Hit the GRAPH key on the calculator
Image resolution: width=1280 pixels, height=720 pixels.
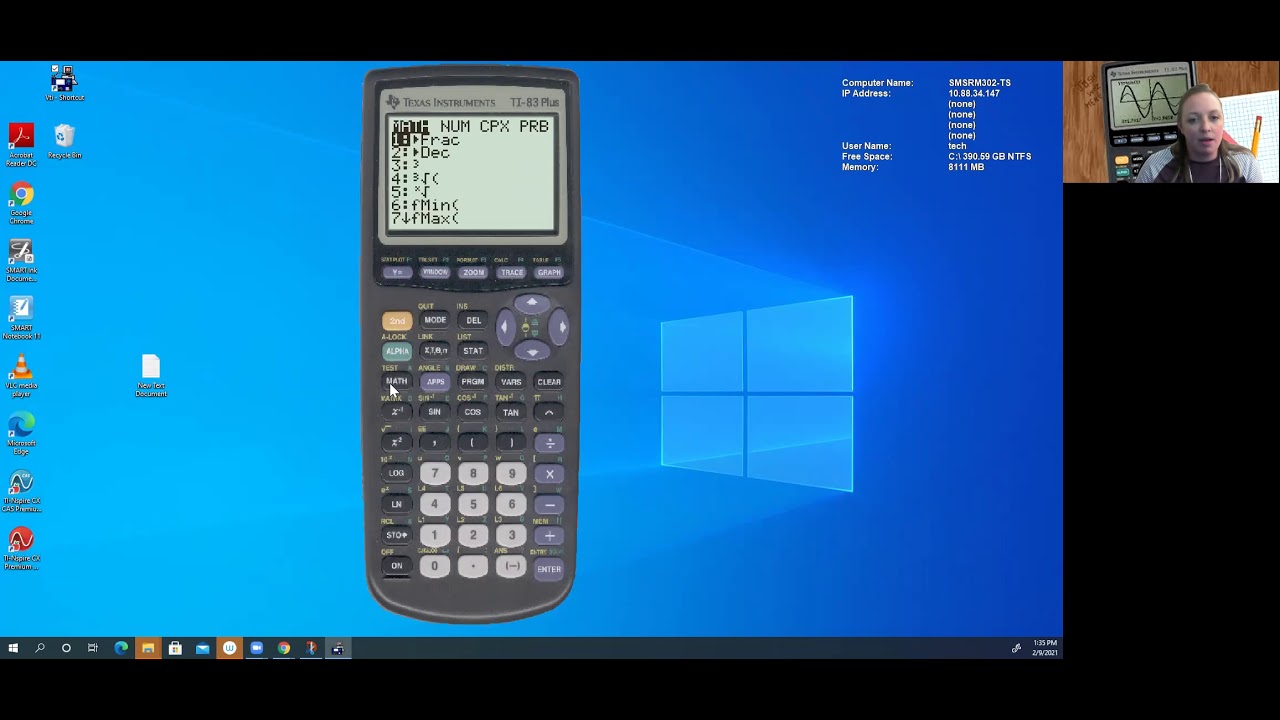pyautogui.click(x=548, y=272)
